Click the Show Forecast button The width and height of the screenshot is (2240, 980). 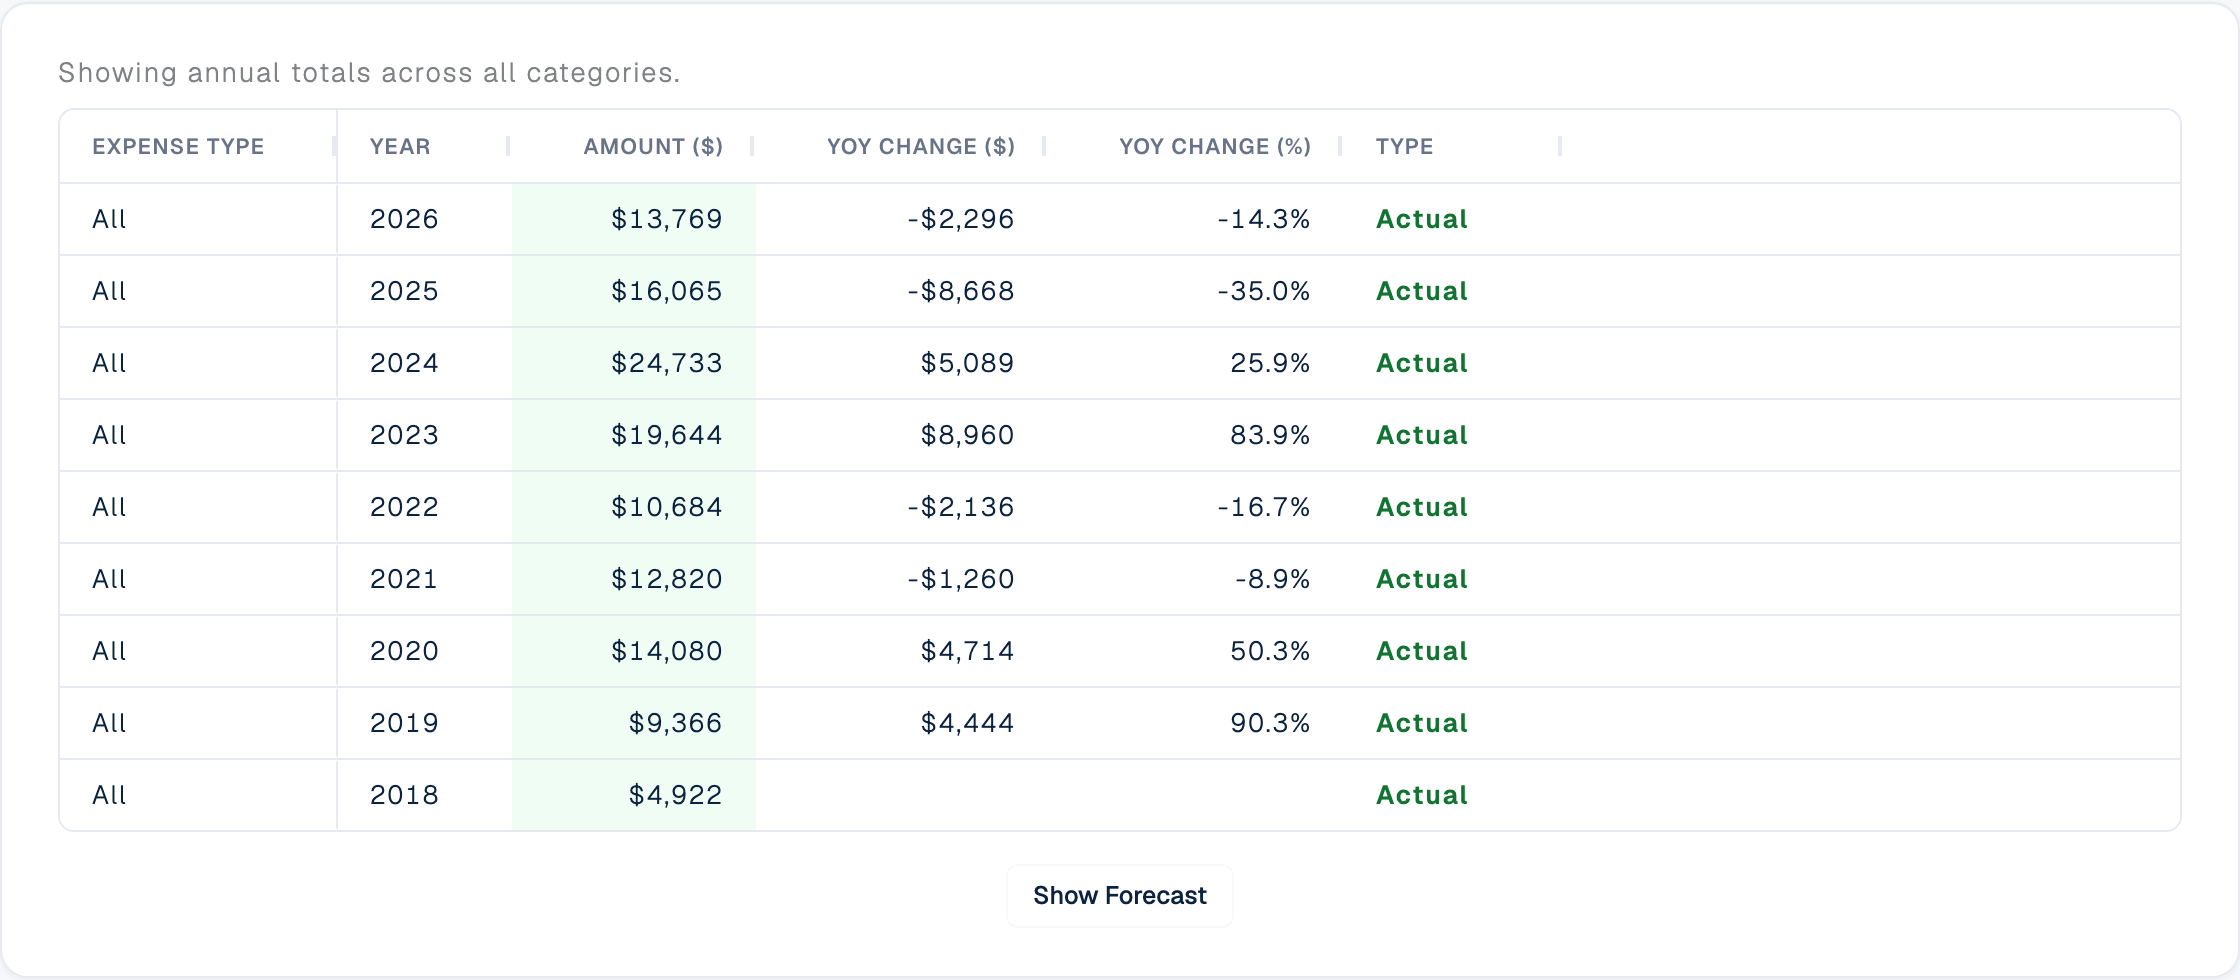[1119, 895]
